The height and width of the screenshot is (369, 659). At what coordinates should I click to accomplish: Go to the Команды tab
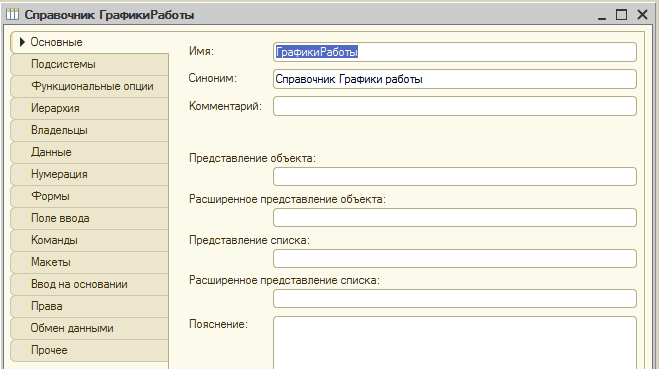pyautogui.click(x=90, y=240)
